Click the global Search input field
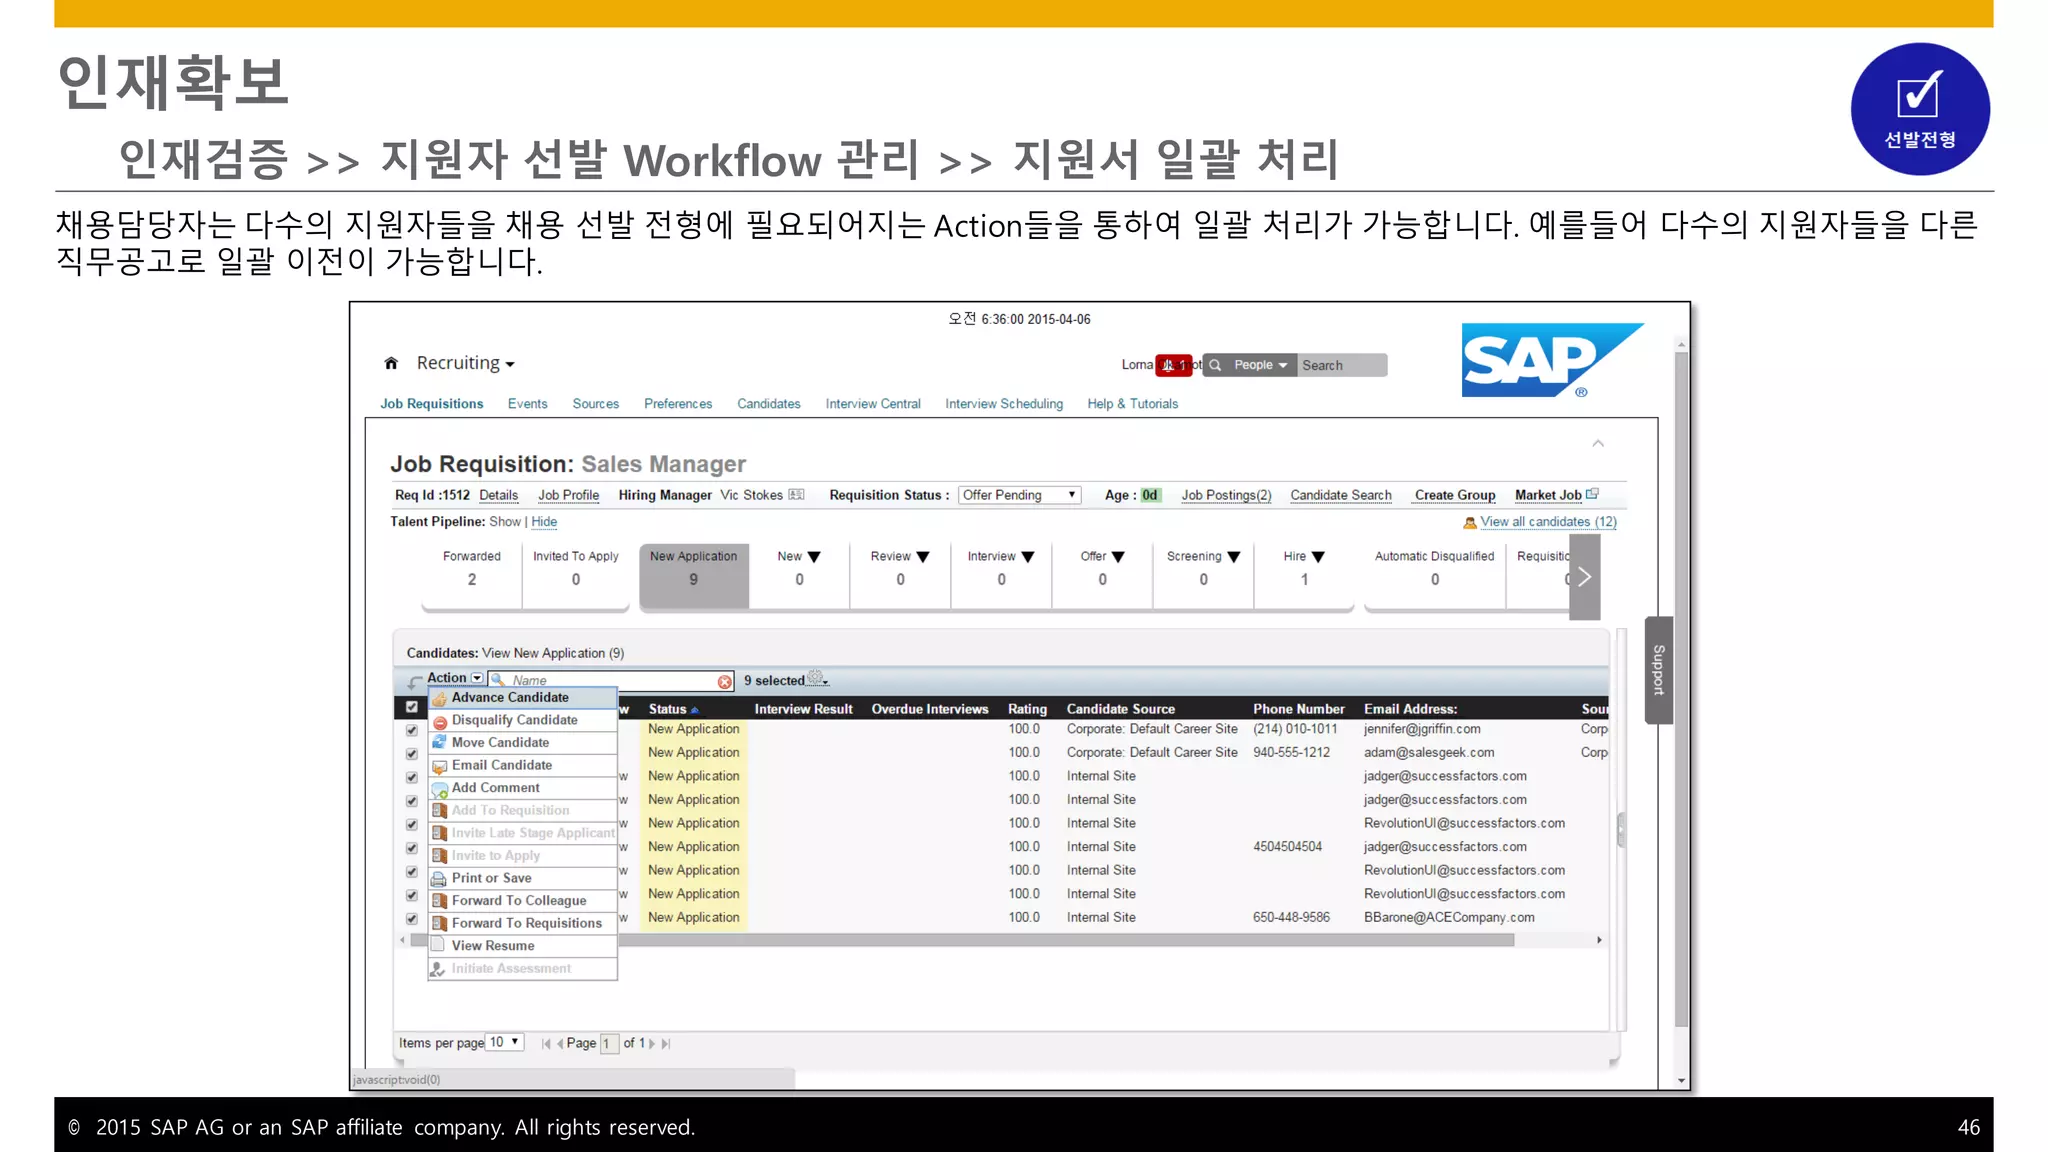The image size is (2048, 1152). 1342,365
